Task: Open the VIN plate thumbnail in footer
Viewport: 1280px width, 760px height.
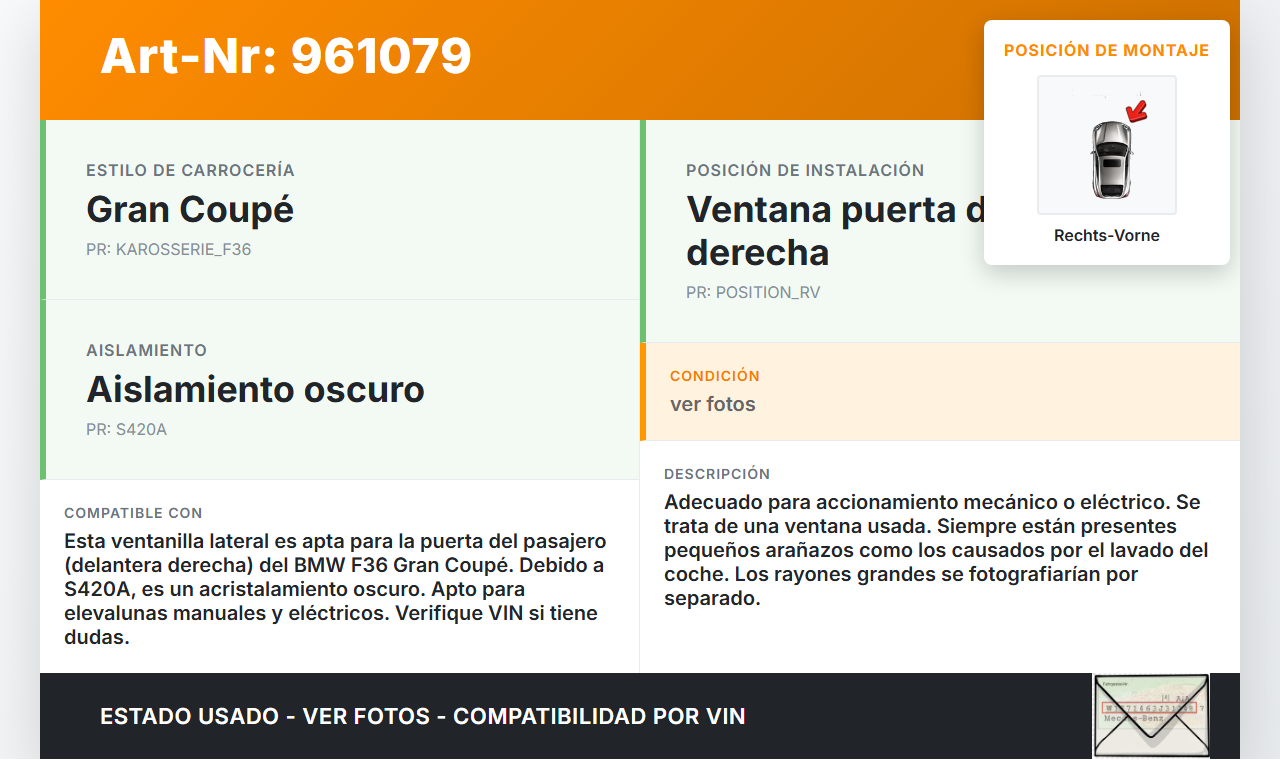Action: tap(1151, 716)
